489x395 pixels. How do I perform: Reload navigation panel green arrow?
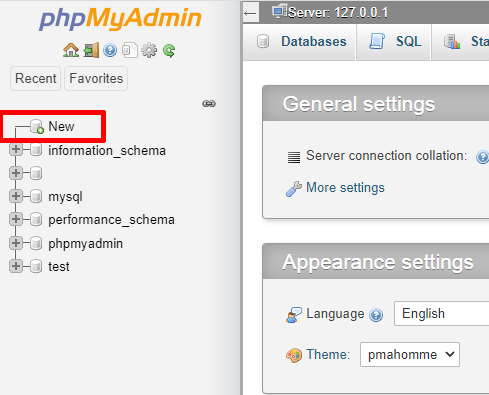pyautogui.click(x=169, y=51)
